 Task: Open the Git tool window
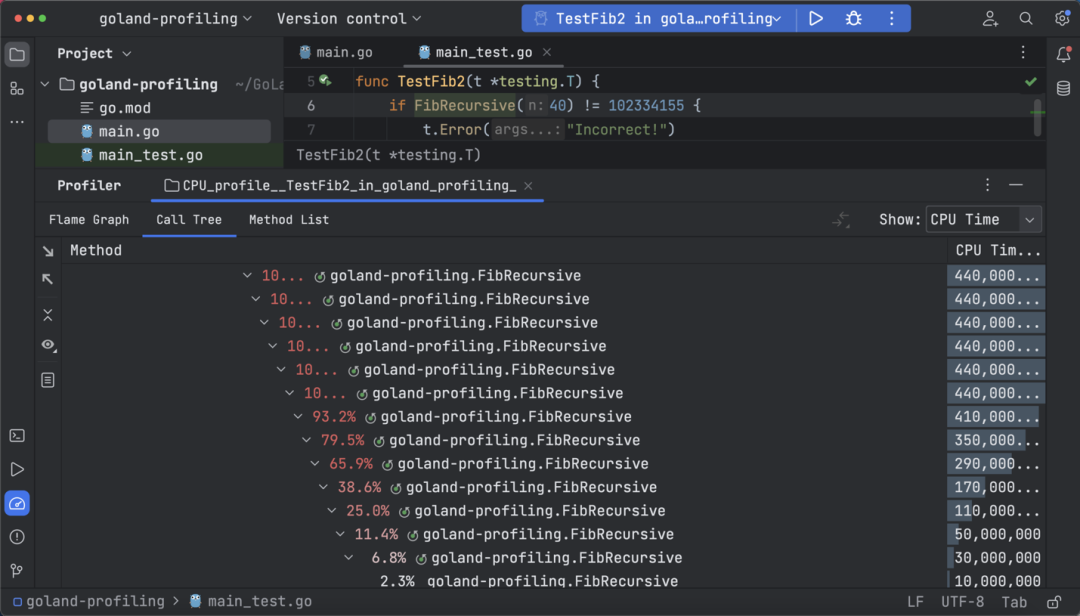17,571
